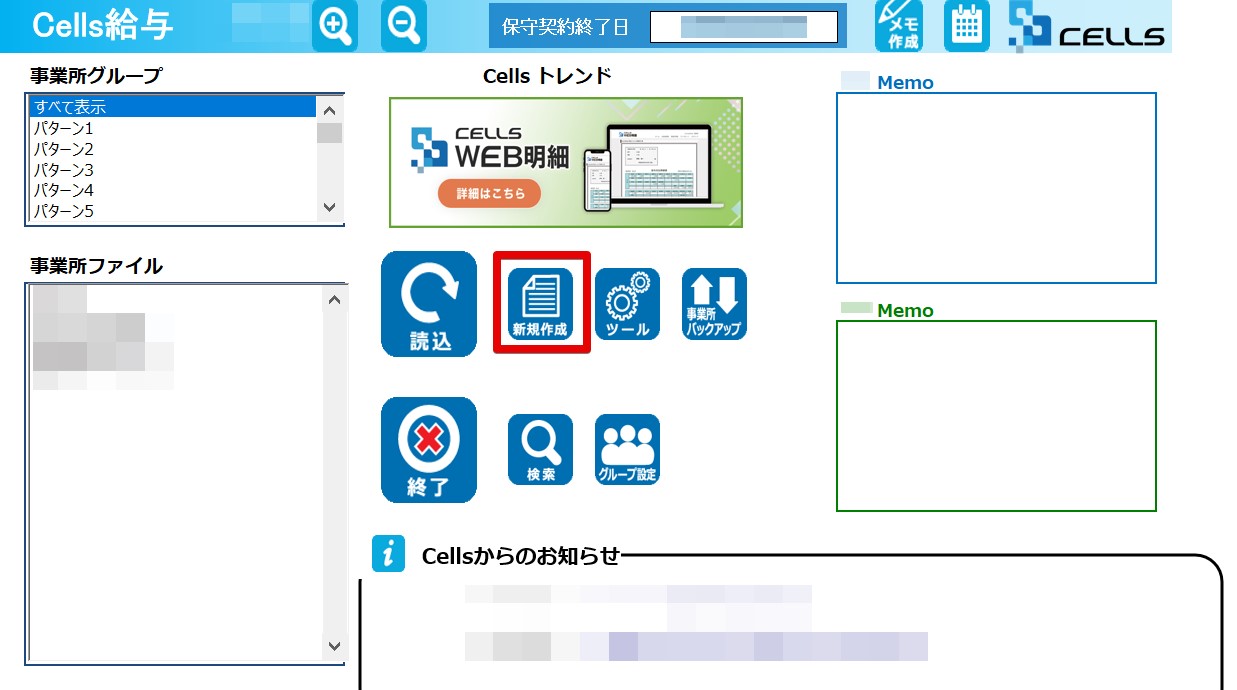Click up arrow of 事業所ファイル scrollbar
Image resolution: width=1237 pixels, height=690 pixels.
[335, 298]
